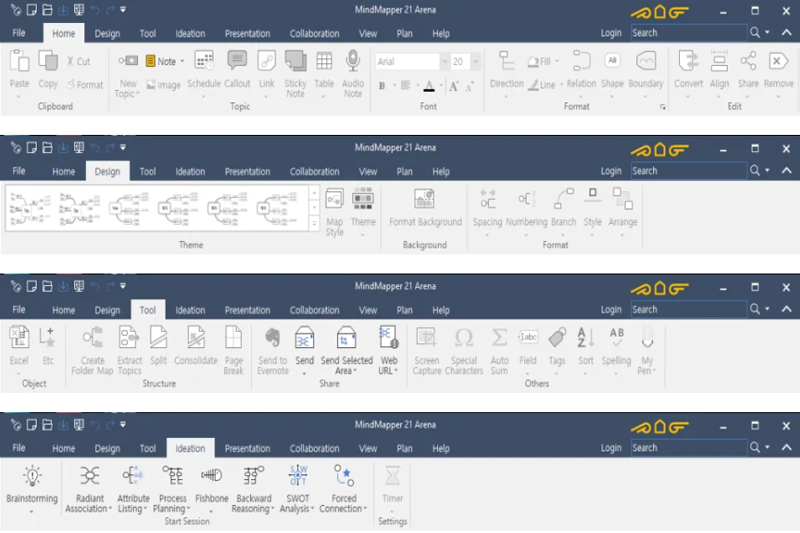Expand the Theme gallery more arrow
800x533 pixels.
coord(314,223)
